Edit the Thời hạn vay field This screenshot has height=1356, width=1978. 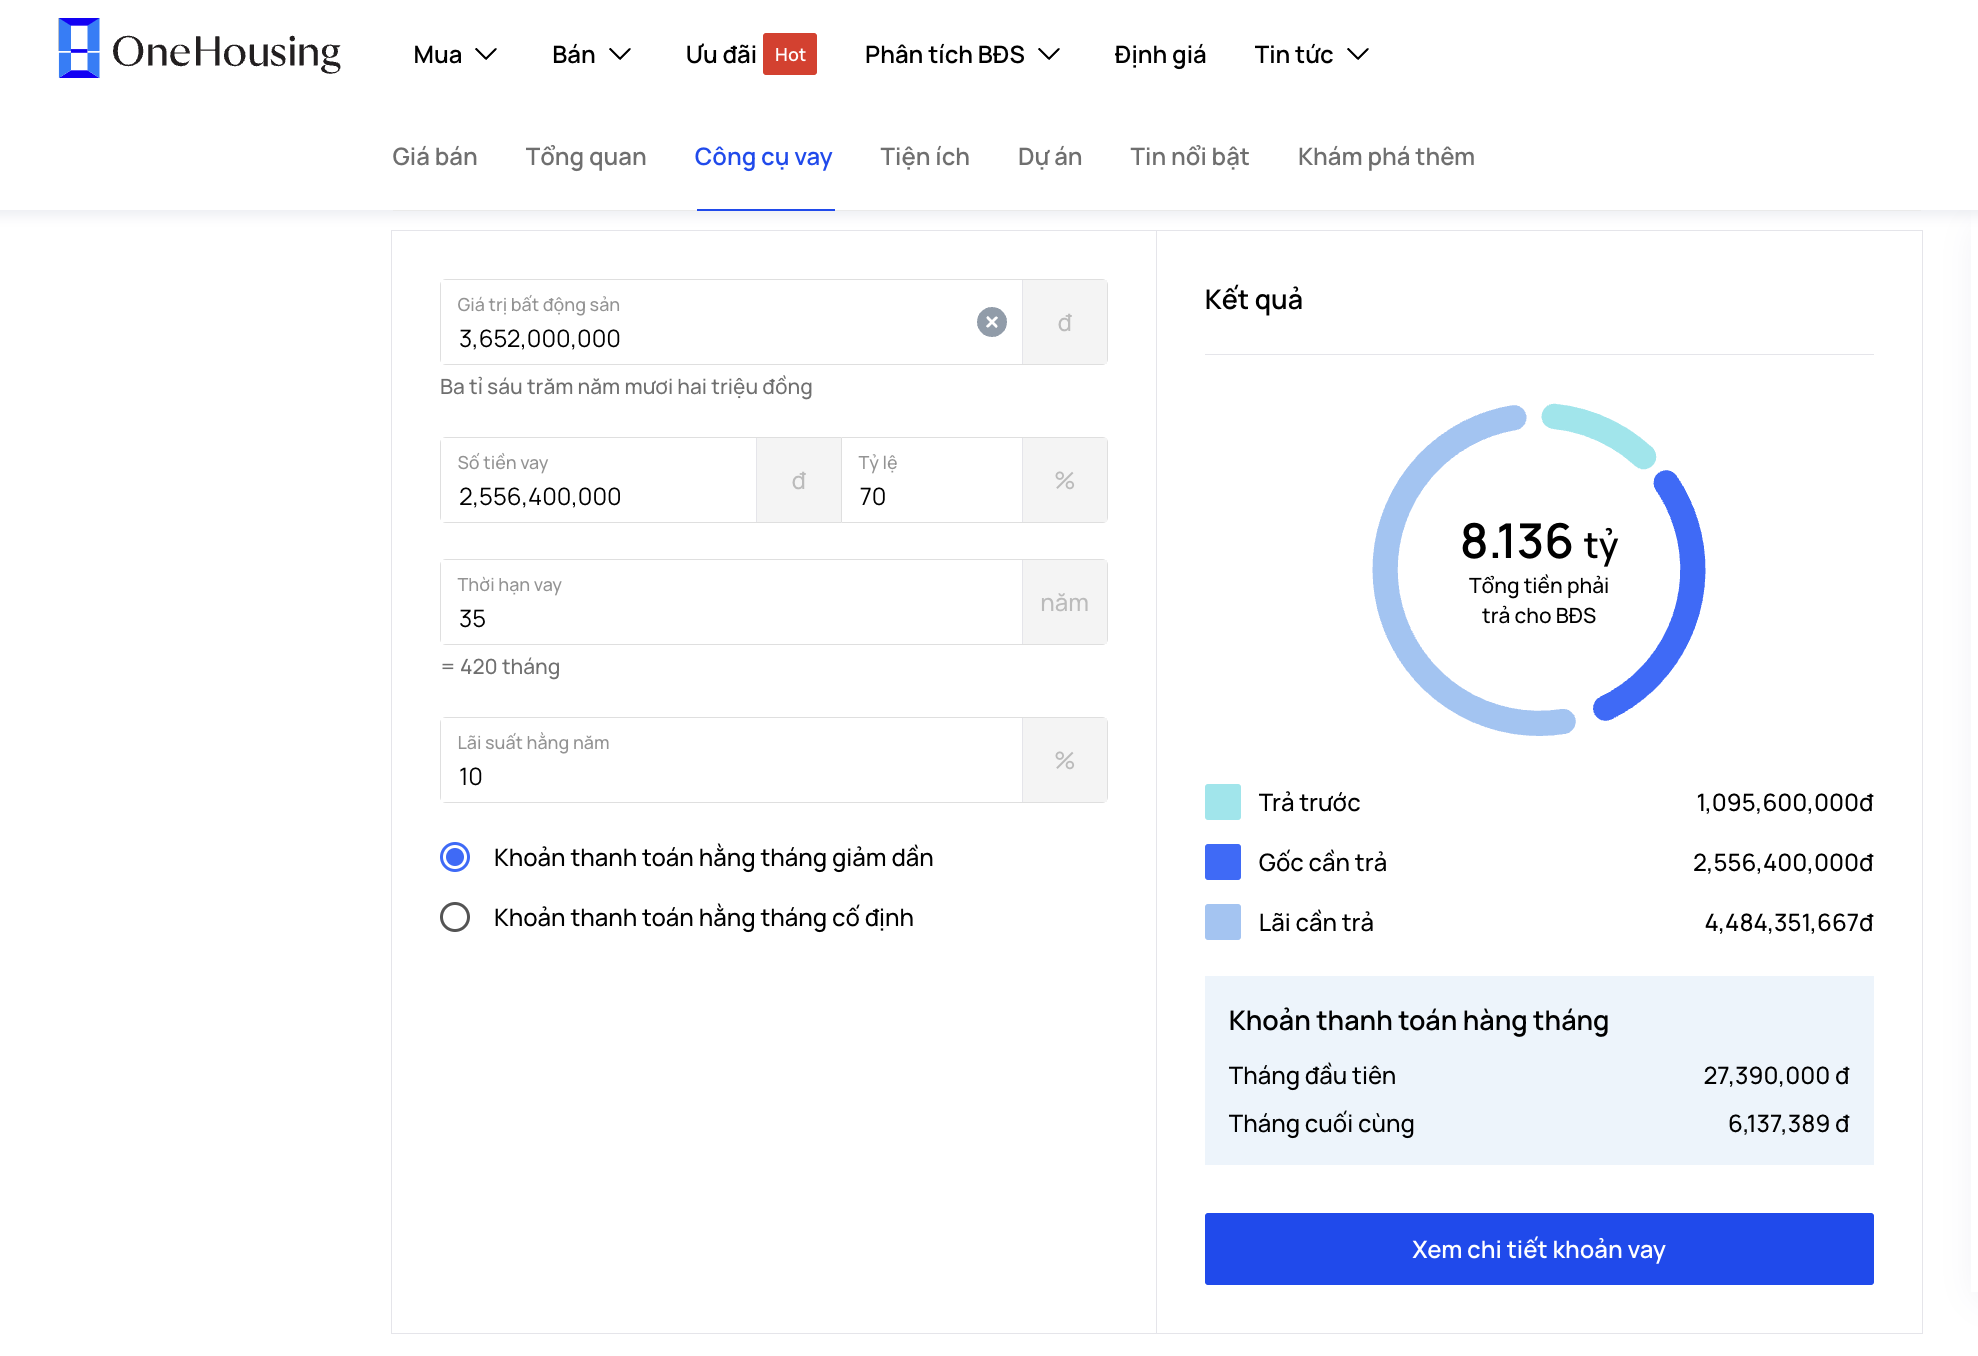(x=731, y=602)
